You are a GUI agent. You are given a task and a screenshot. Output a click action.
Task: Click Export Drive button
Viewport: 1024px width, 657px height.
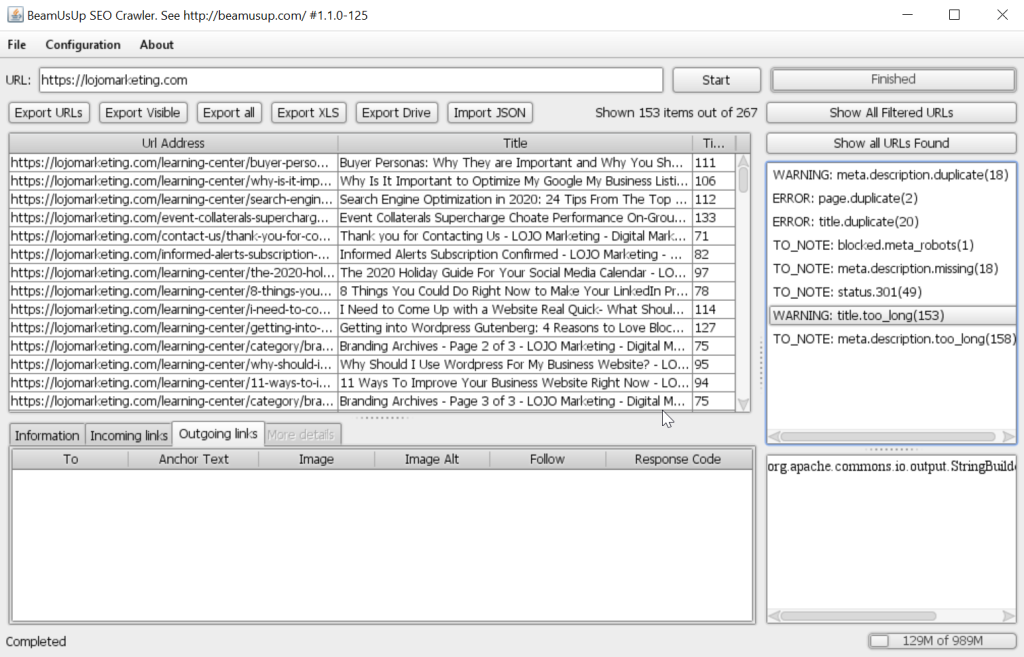pyautogui.click(x=396, y=112)
